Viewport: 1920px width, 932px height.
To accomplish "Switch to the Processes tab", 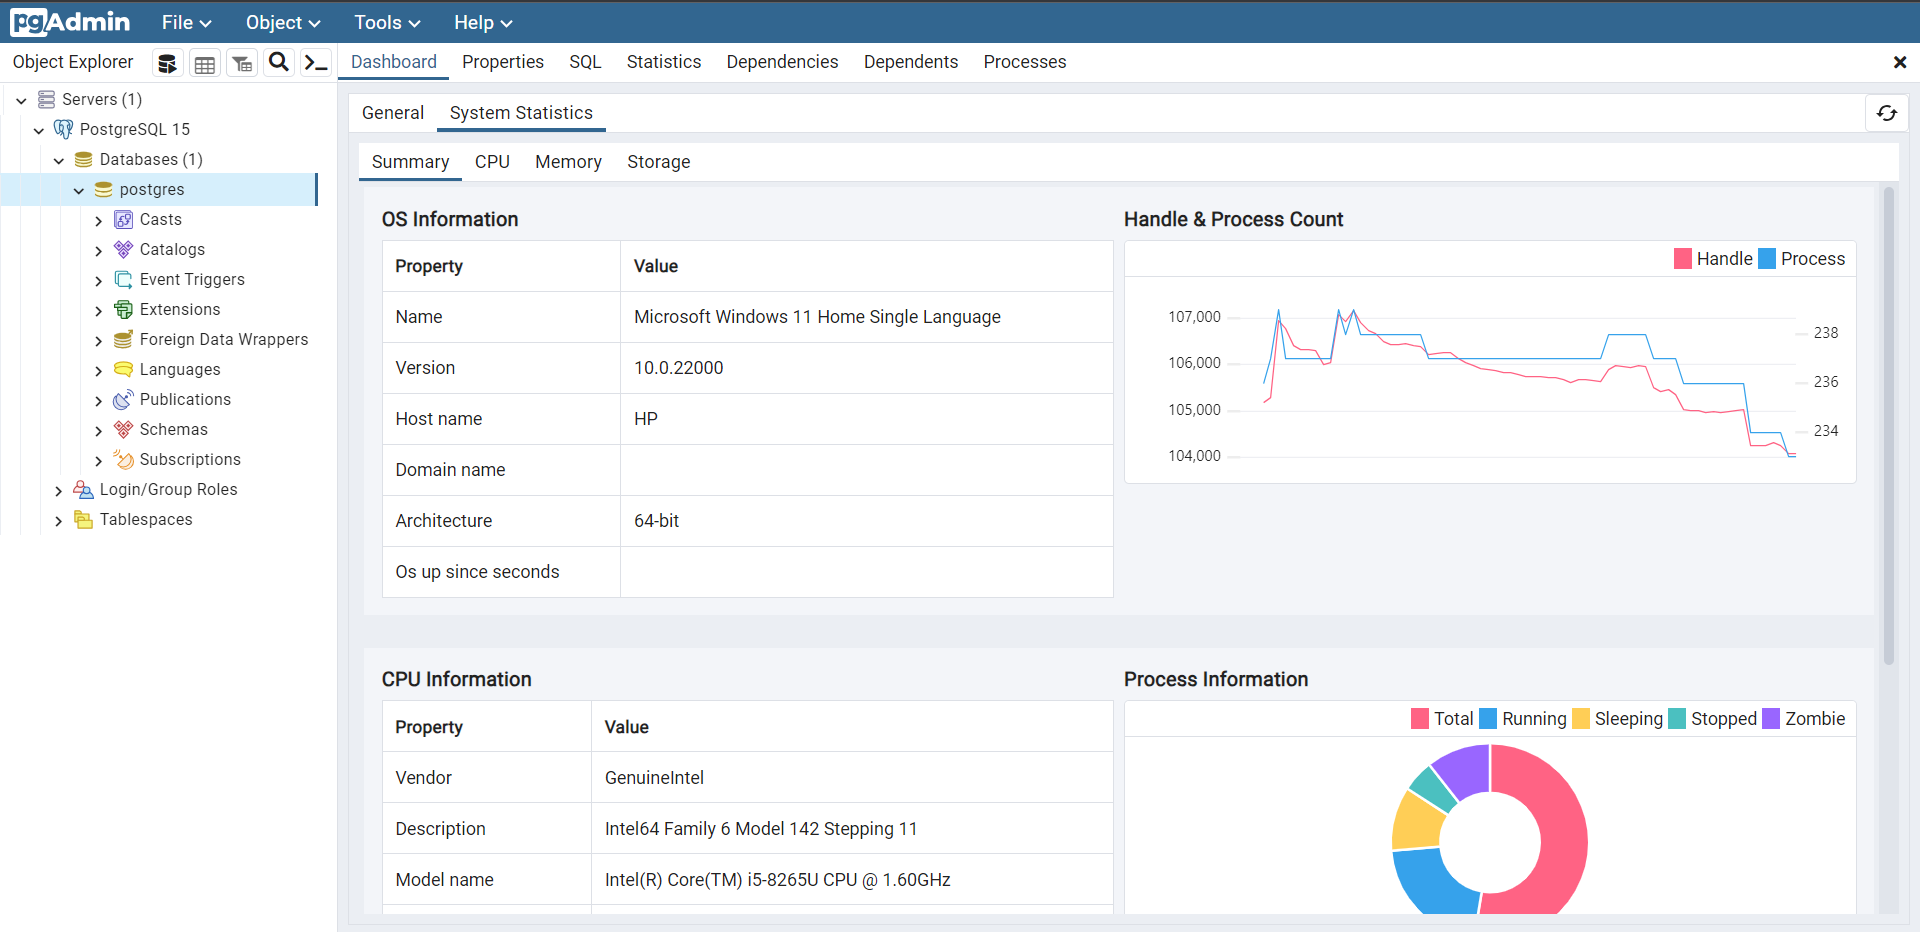I will tap(1025, 62).
